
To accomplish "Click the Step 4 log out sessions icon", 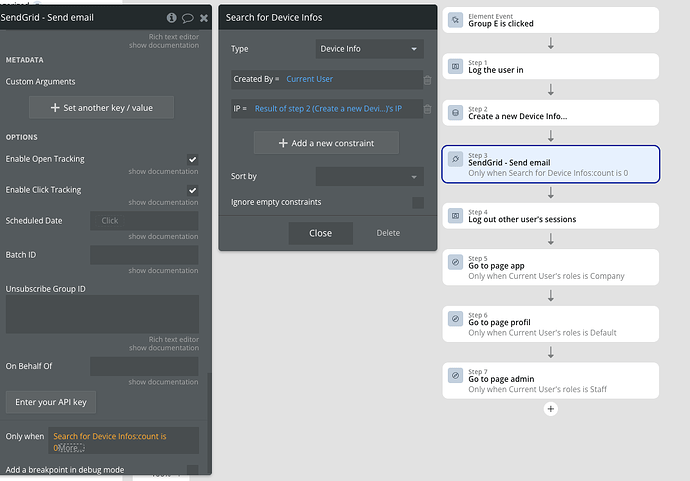I will pos(455,216).
